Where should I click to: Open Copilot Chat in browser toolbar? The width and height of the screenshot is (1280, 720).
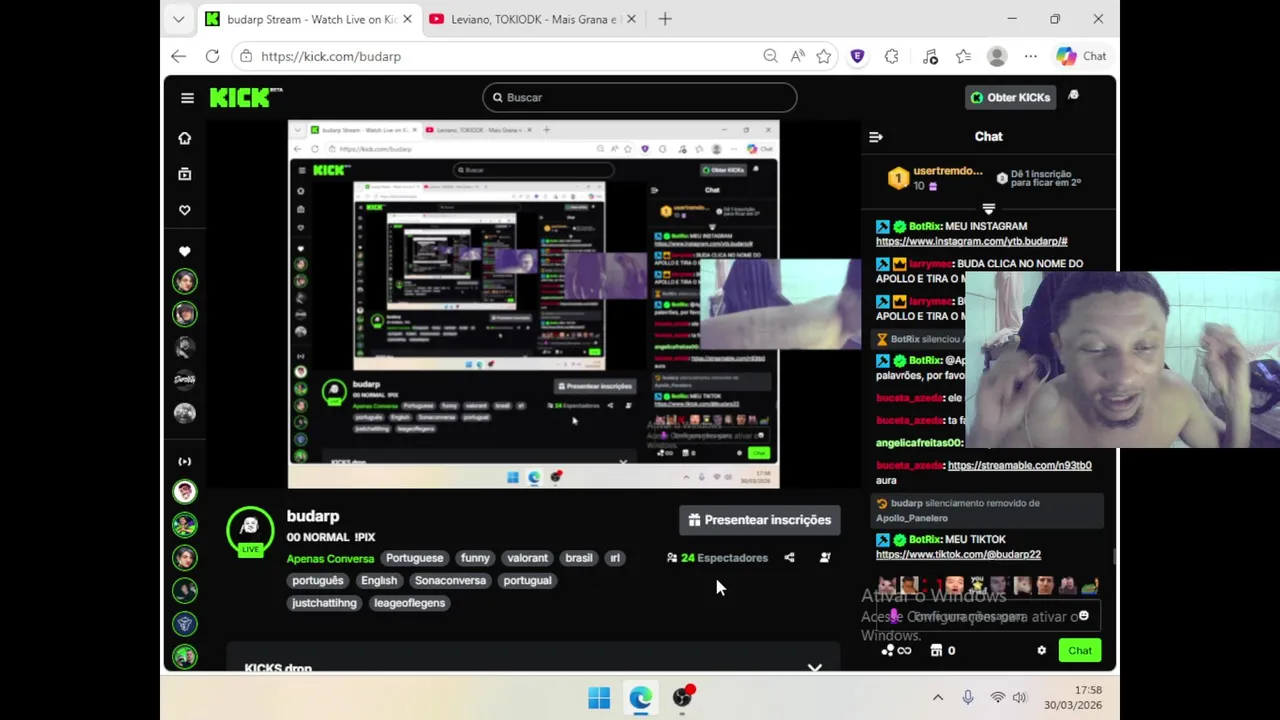[1082, 56]
